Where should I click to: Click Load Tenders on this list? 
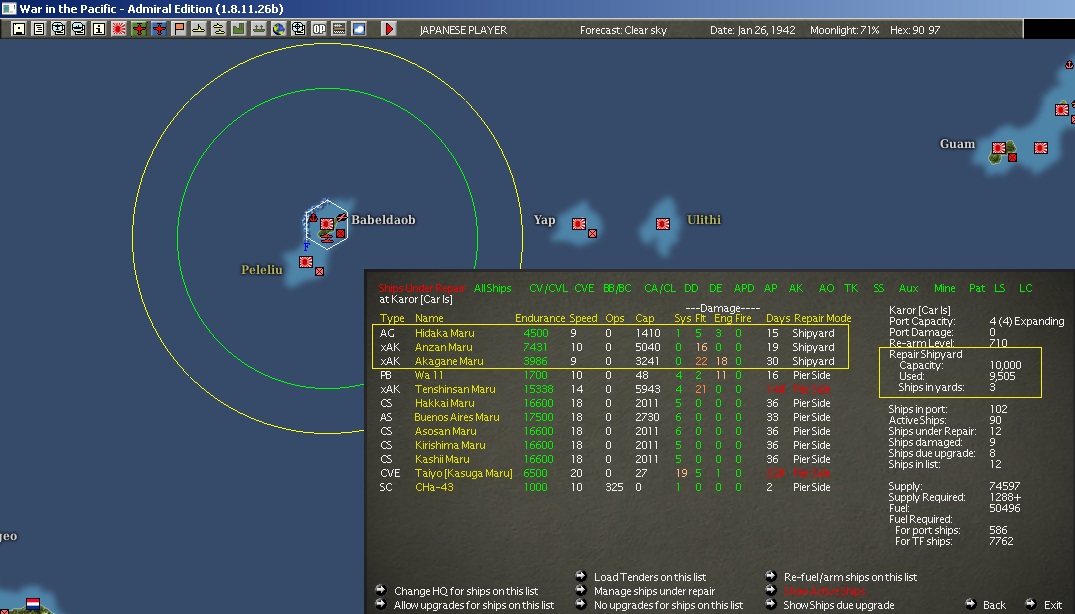650,577
